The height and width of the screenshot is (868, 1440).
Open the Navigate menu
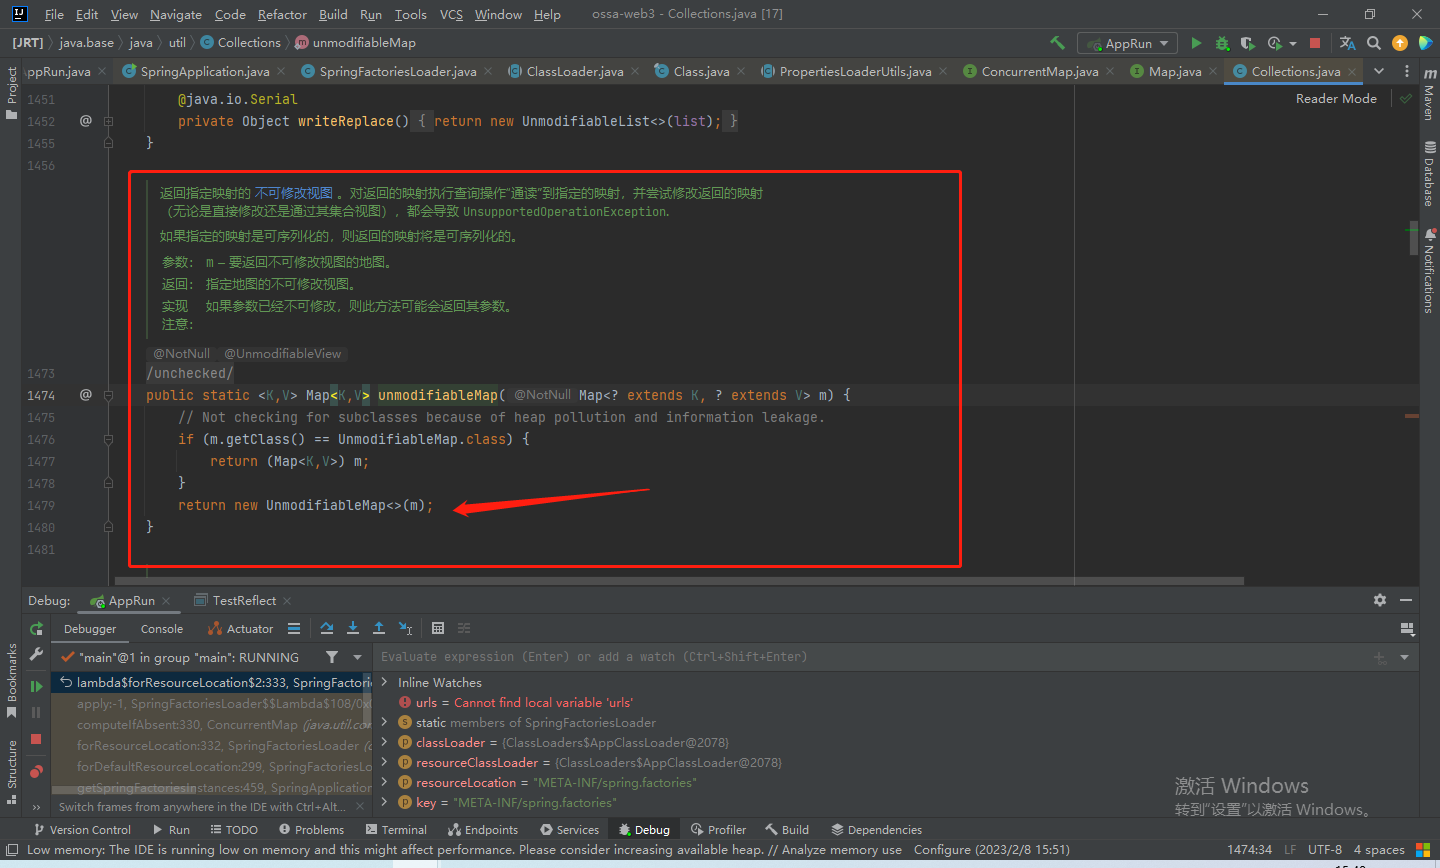[176, 14]
